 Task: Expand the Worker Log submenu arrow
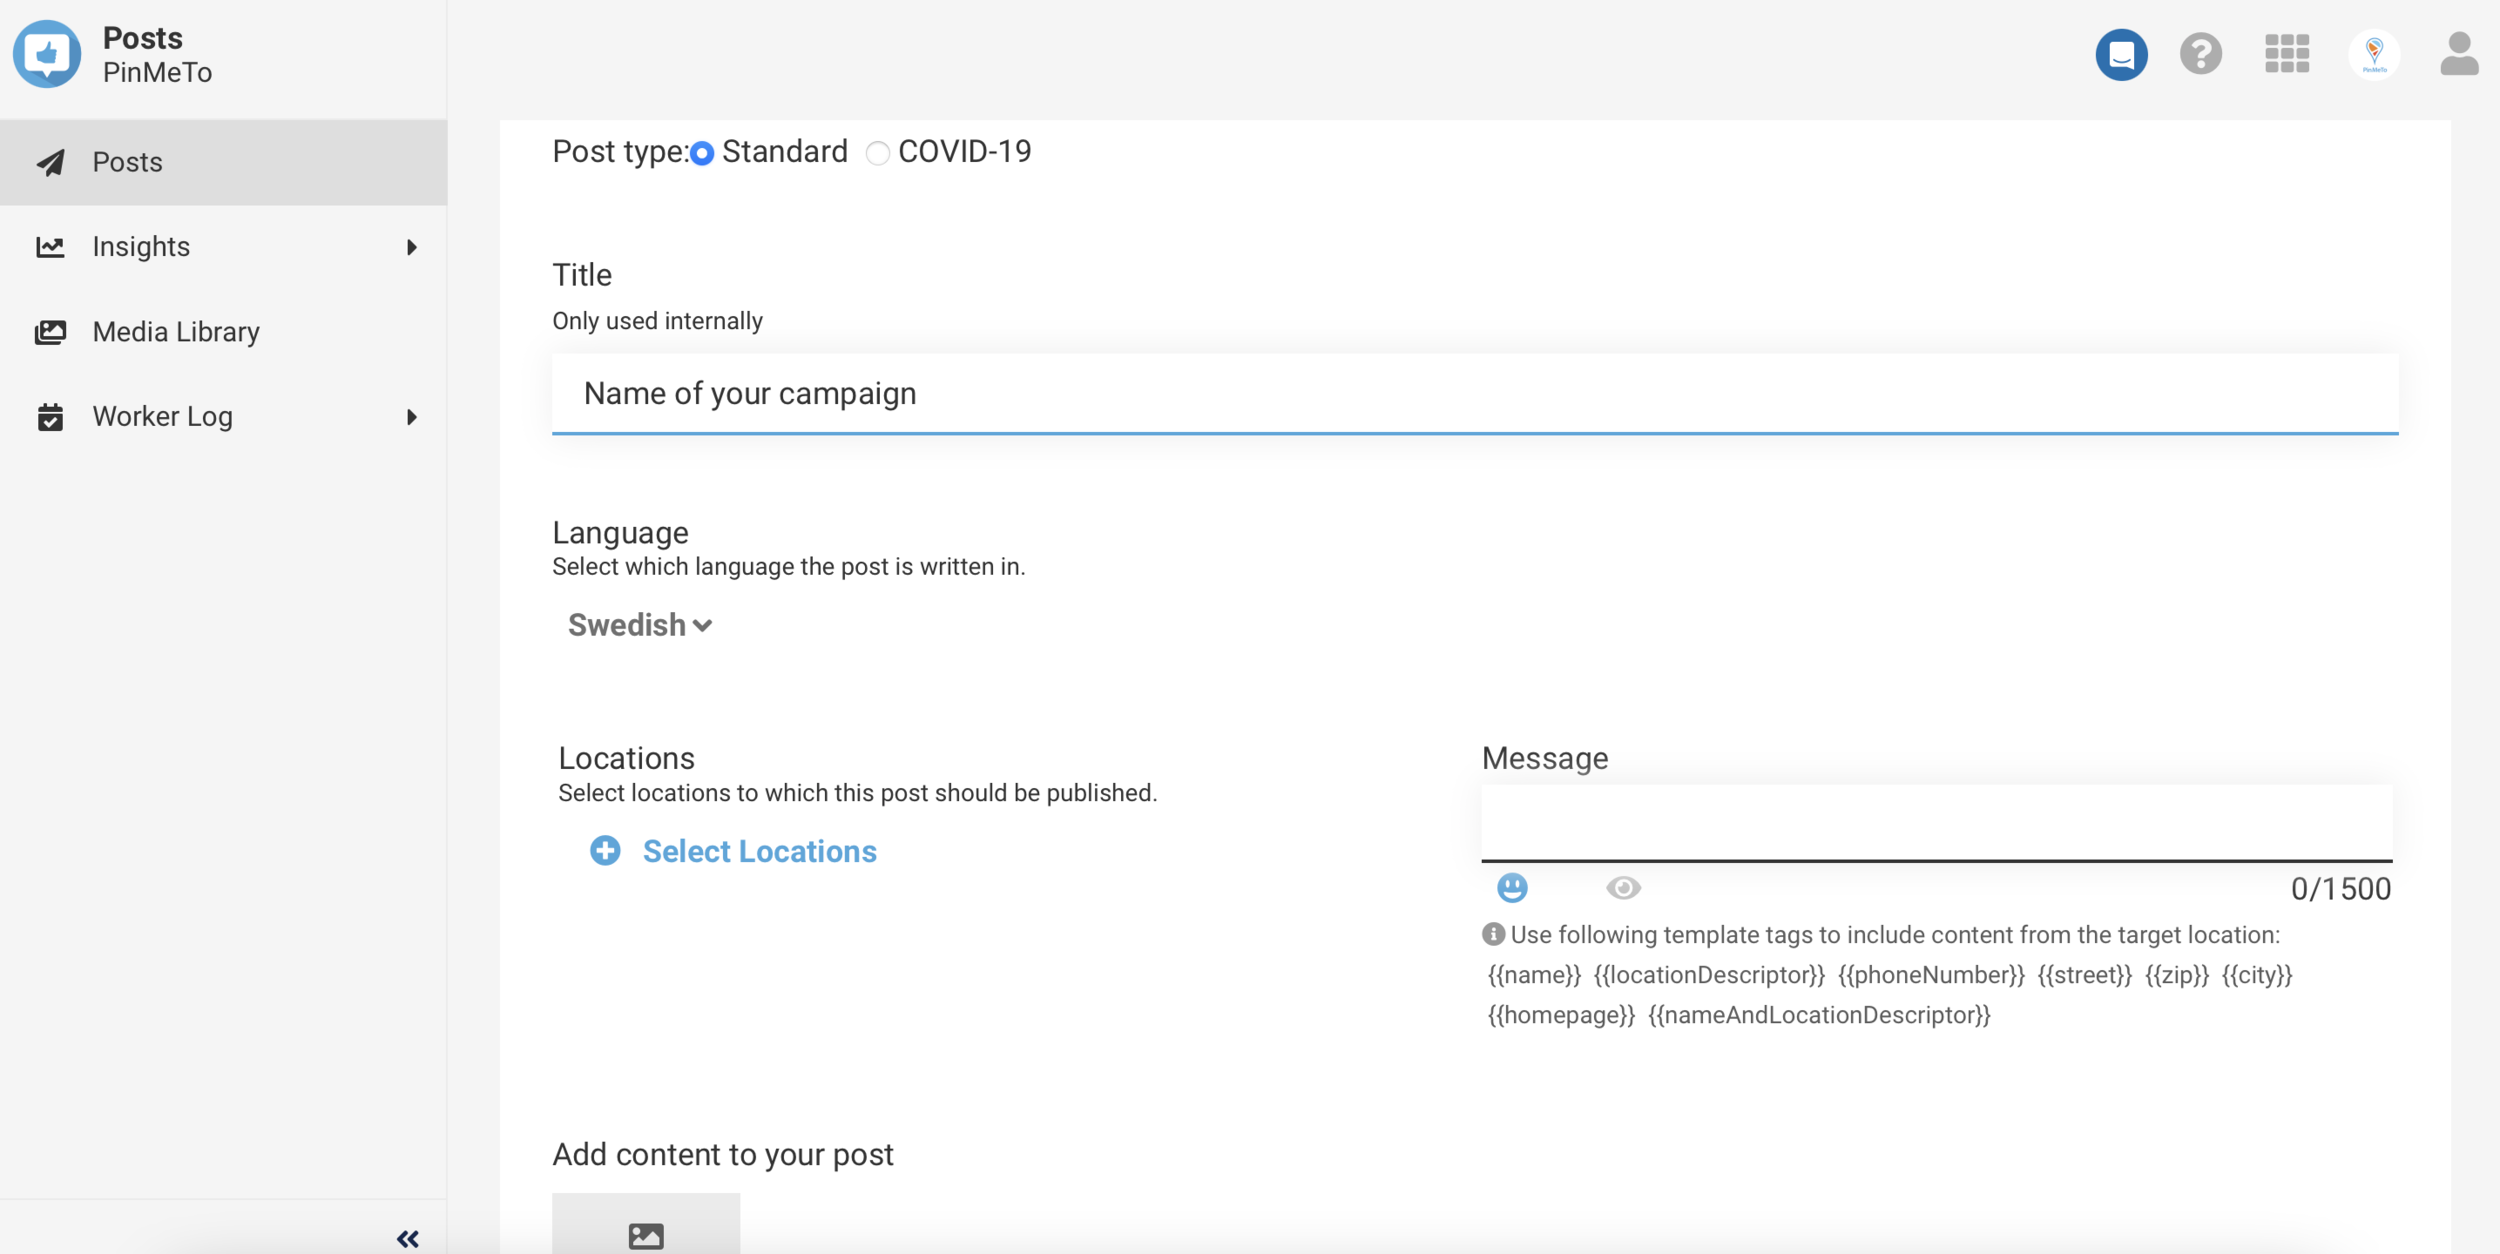click(411, 417)
